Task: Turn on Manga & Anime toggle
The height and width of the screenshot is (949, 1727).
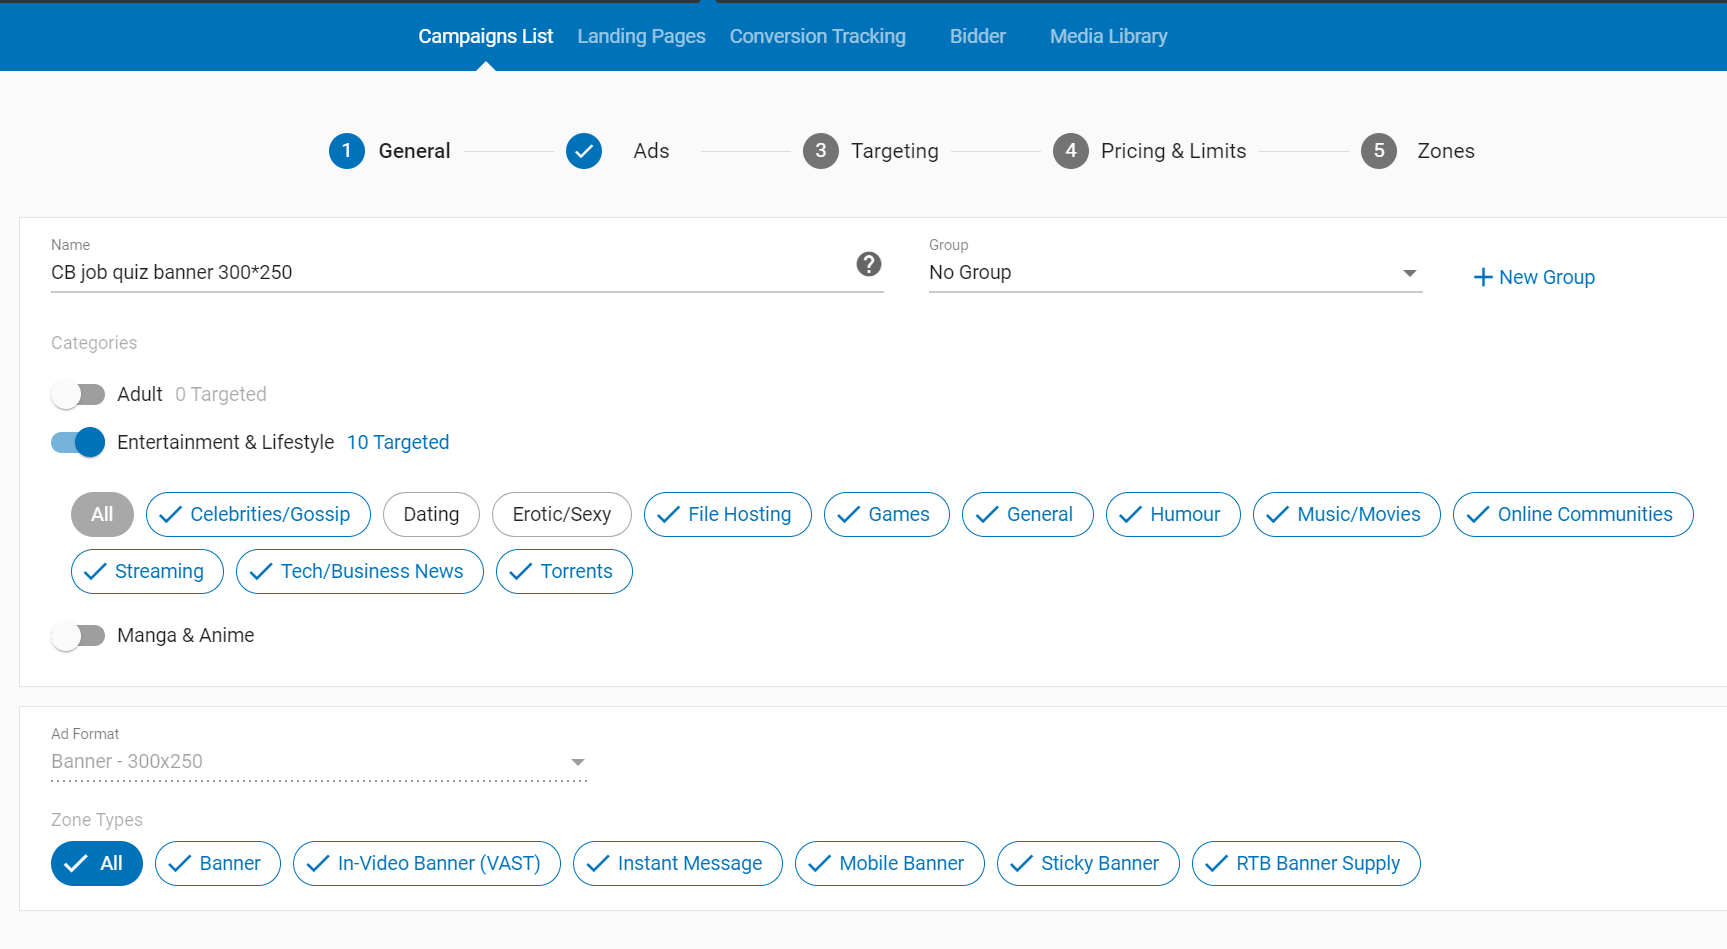Action: 78,636
